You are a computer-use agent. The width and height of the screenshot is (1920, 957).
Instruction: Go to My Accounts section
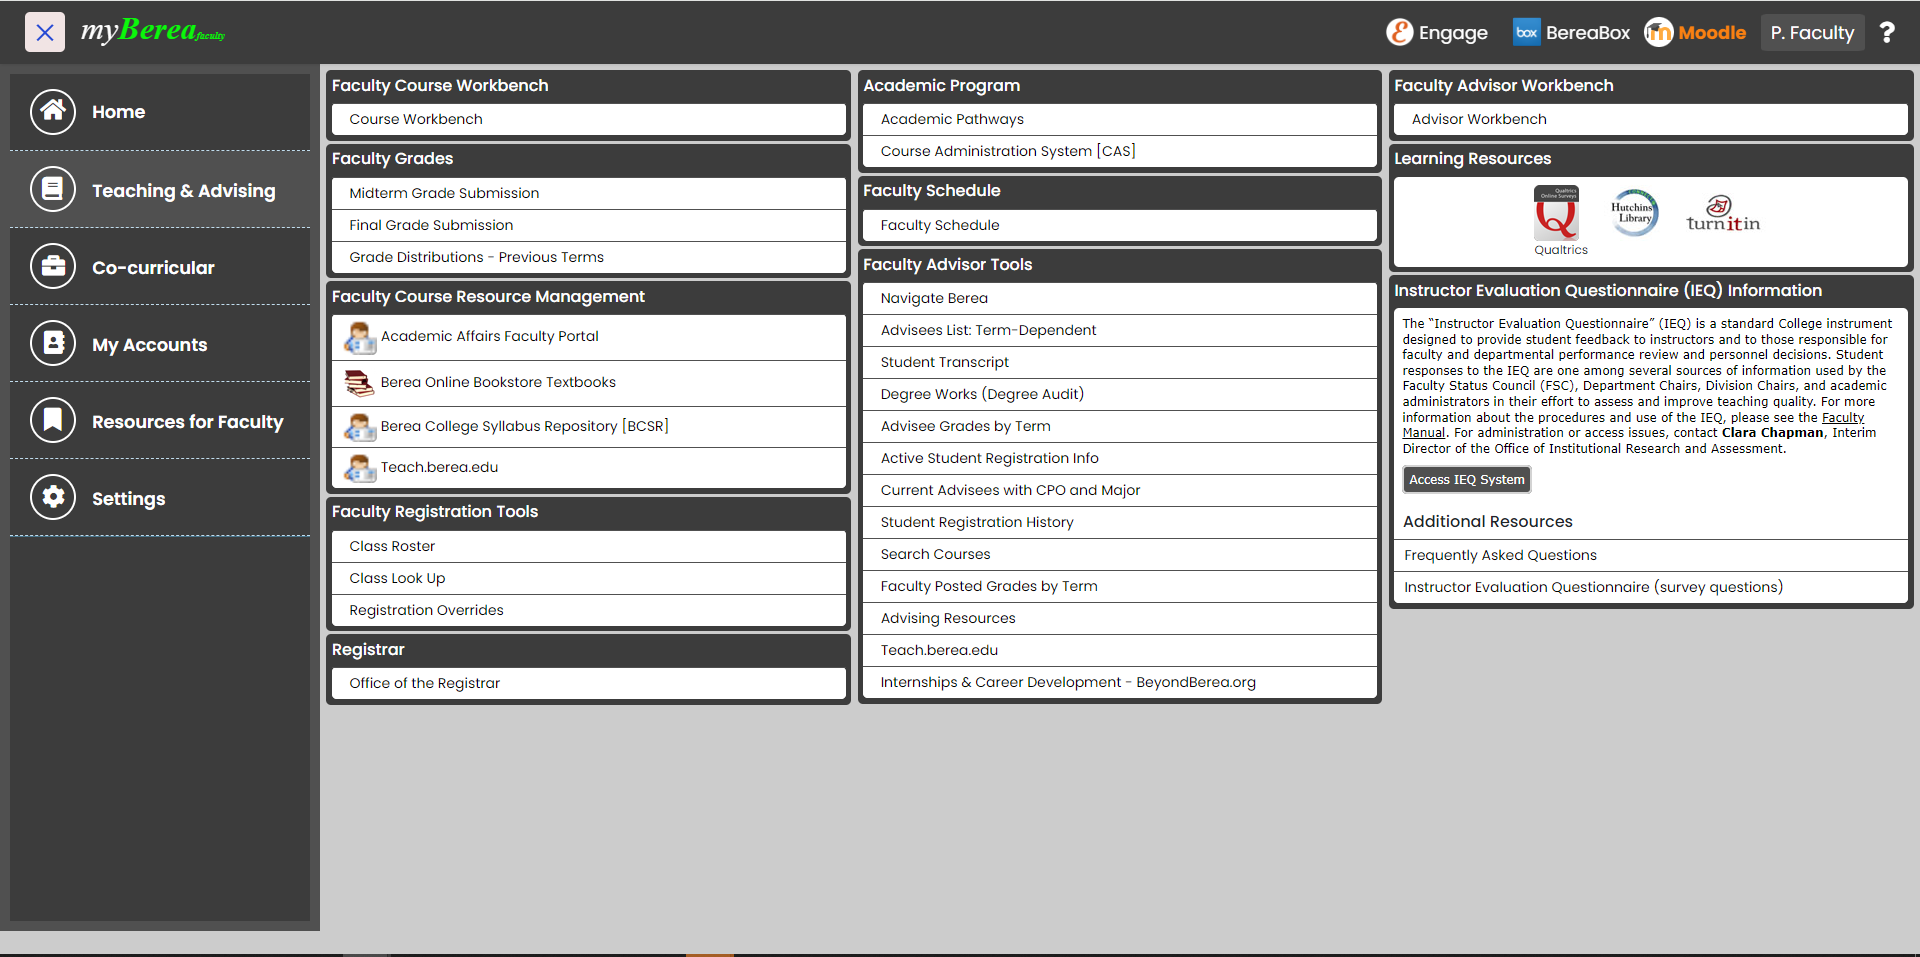pos(149,344)
